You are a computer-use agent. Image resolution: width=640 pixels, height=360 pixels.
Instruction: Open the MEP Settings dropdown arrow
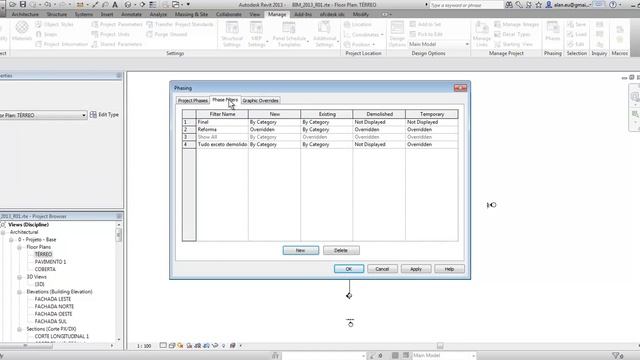[267, 42]
